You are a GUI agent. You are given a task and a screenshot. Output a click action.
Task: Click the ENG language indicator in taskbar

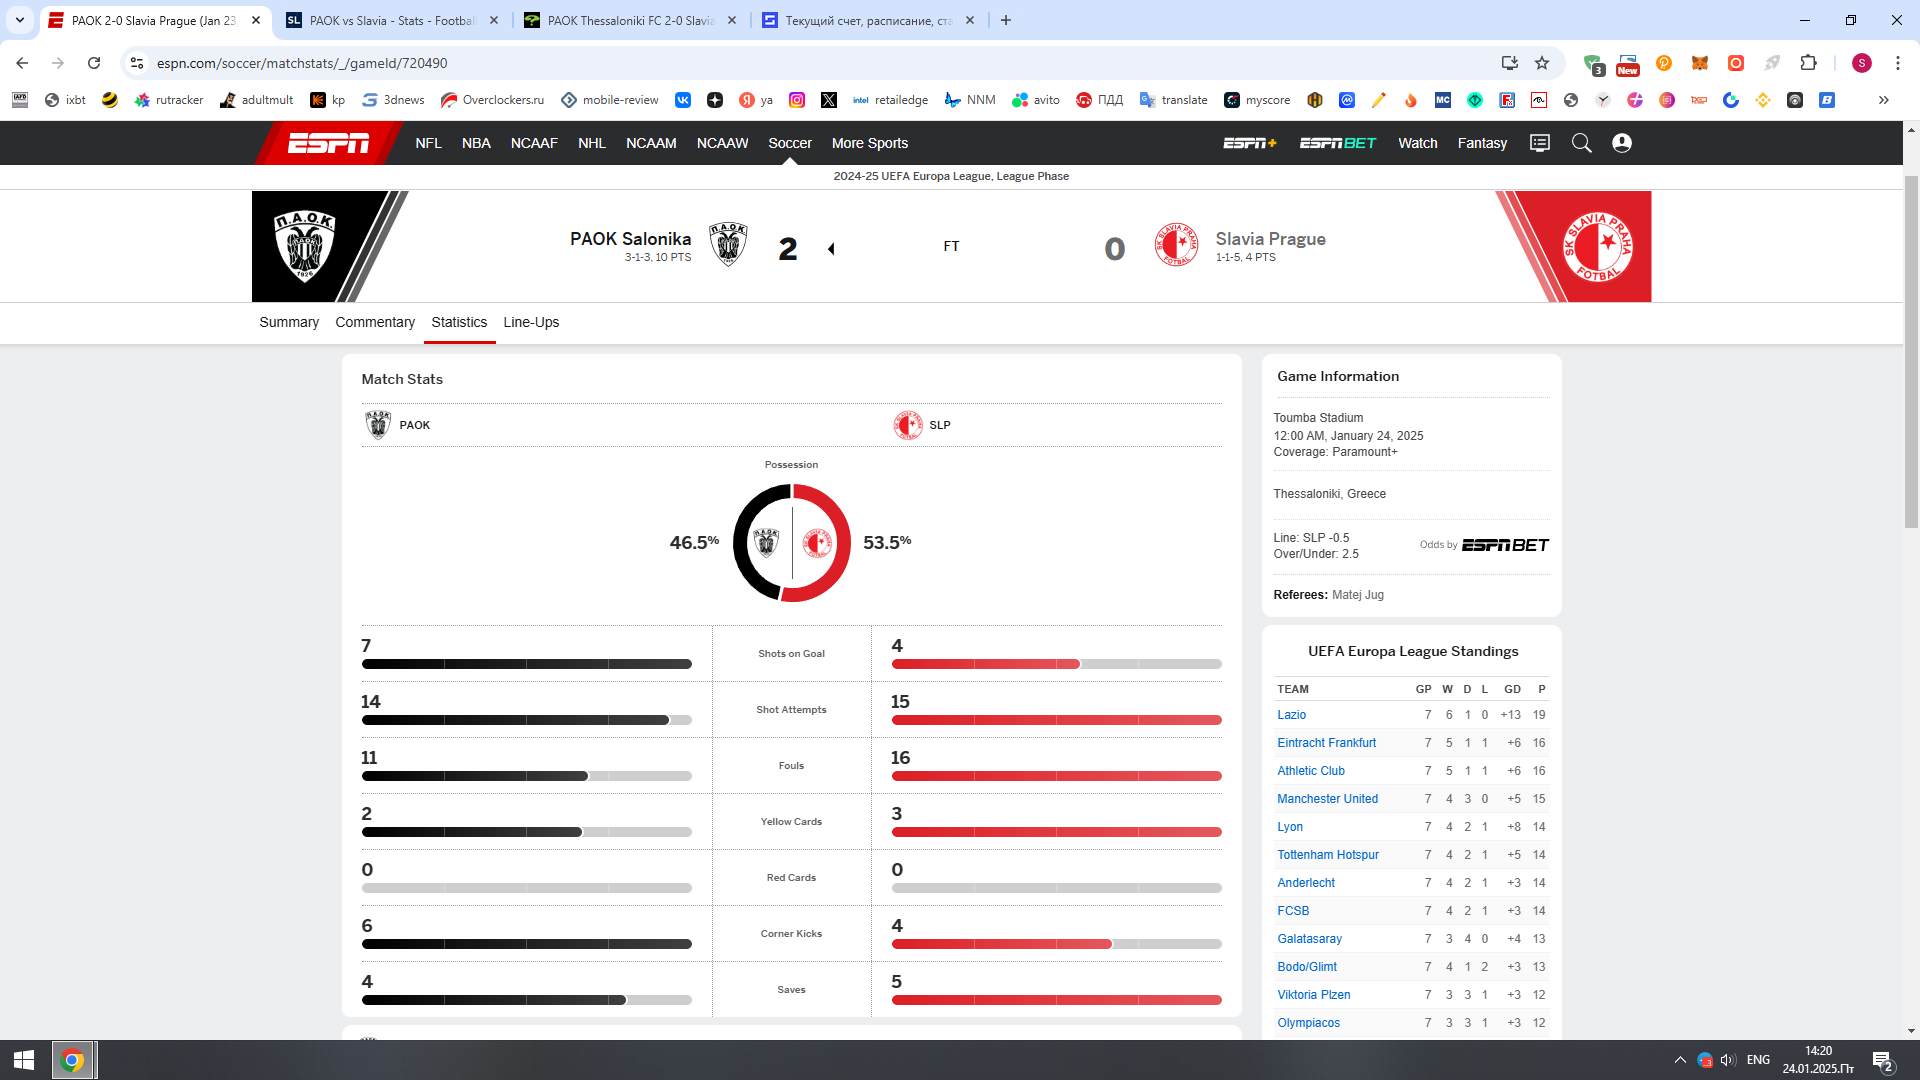click(1758, 1060)
